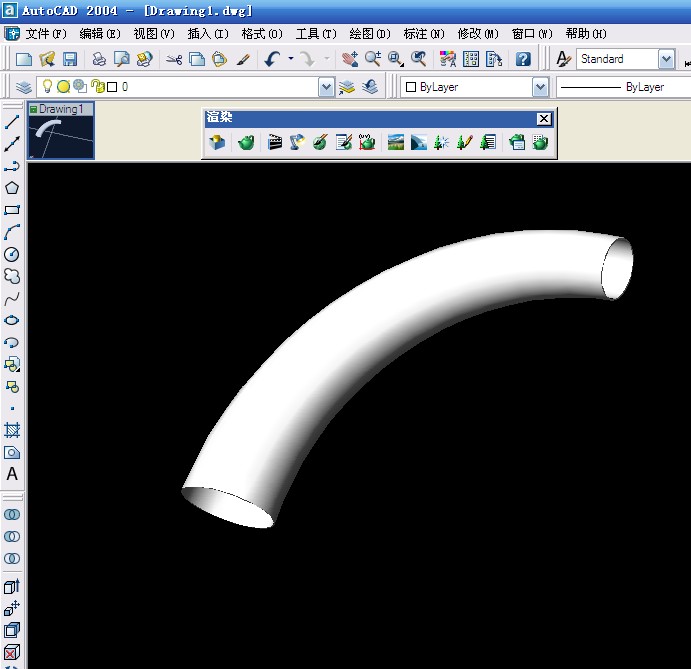Open the 绘图(D) menu
Viewport: 691px width, 669px height.
click(370, 34)
